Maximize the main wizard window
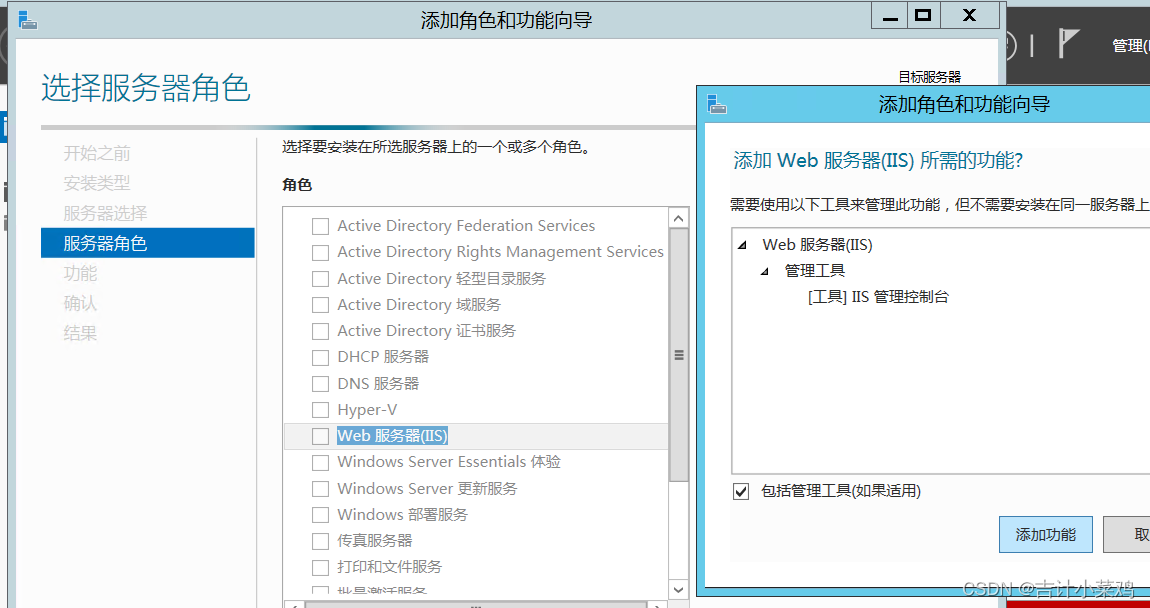 923,15
